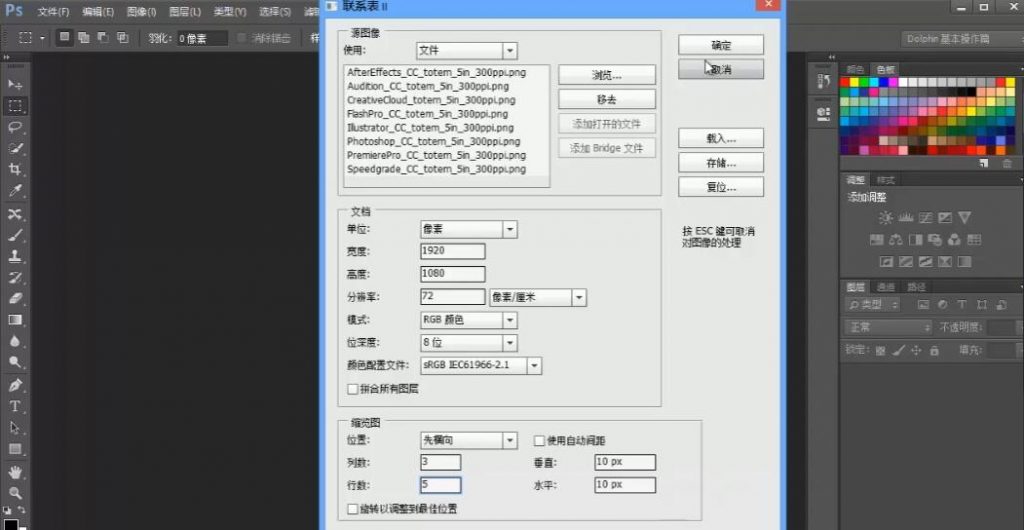Open the 模式 dropdown showing RGB 颜色

[x=468, y=320]
